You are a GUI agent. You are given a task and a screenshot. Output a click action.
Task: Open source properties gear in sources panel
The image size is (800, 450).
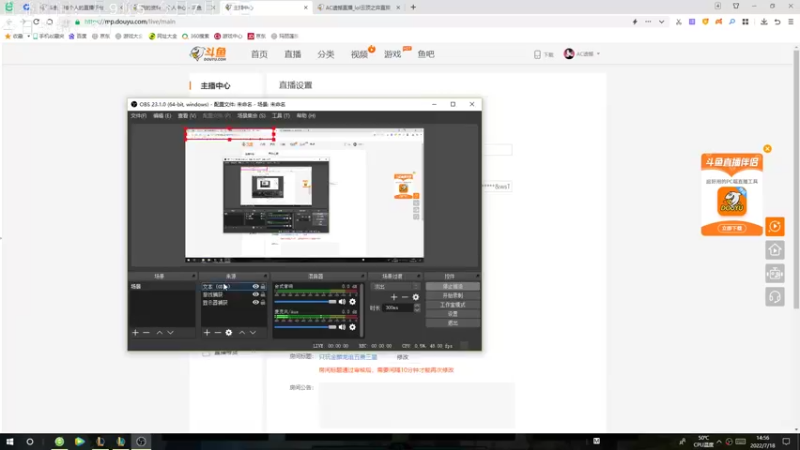(229, 333)
